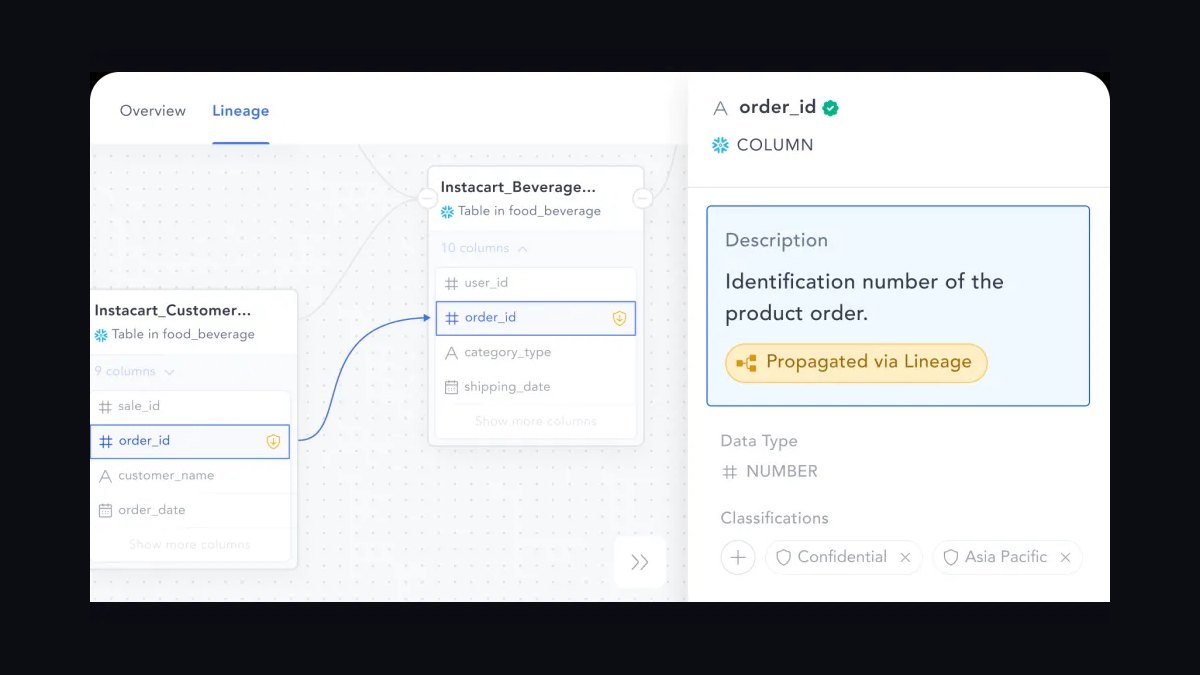Expand the 9 columns list
The height and width of the screenshot is (675, 1200).
[x=134, y=371]
